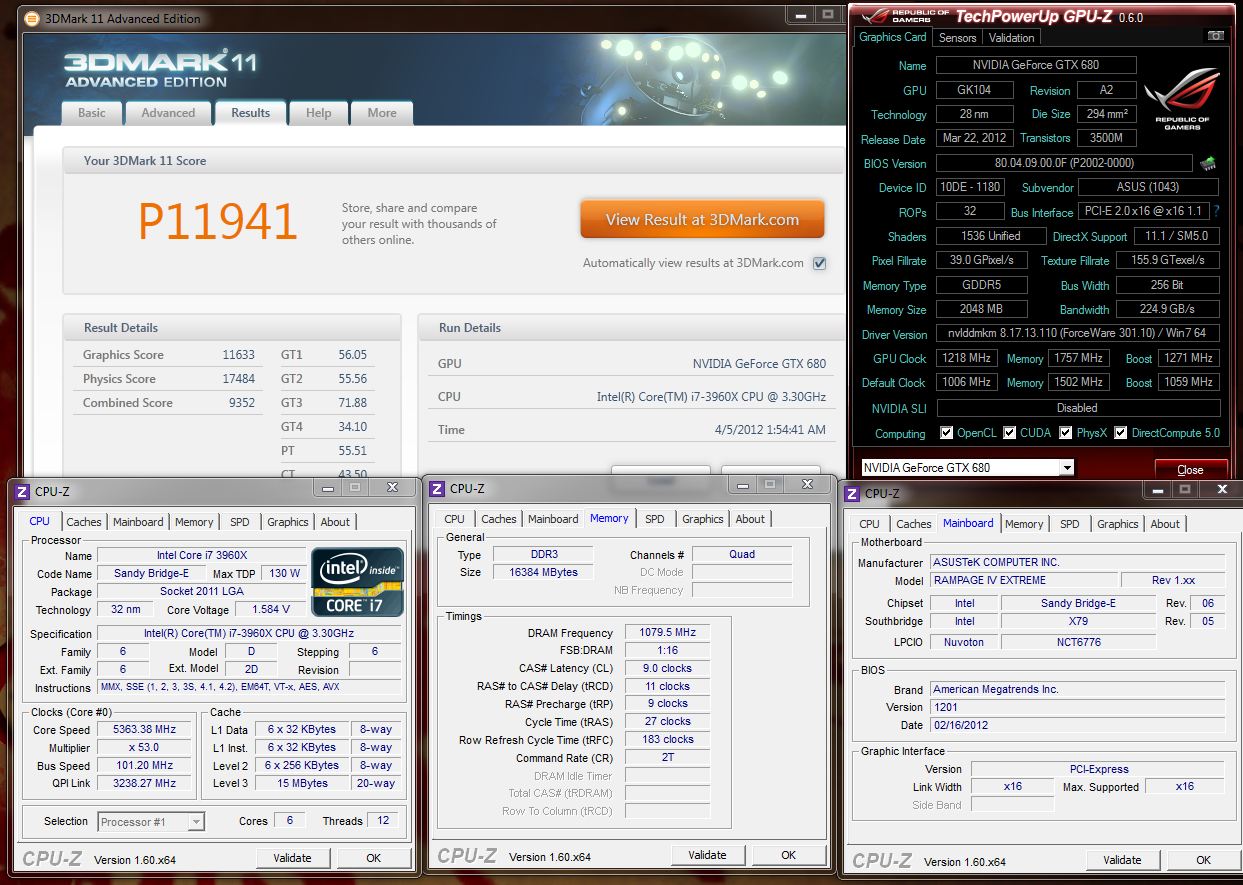Click View Result at 3DMark.com button
The width and height of the screenshot is (1243, 885).
click(x=702, y=220)
